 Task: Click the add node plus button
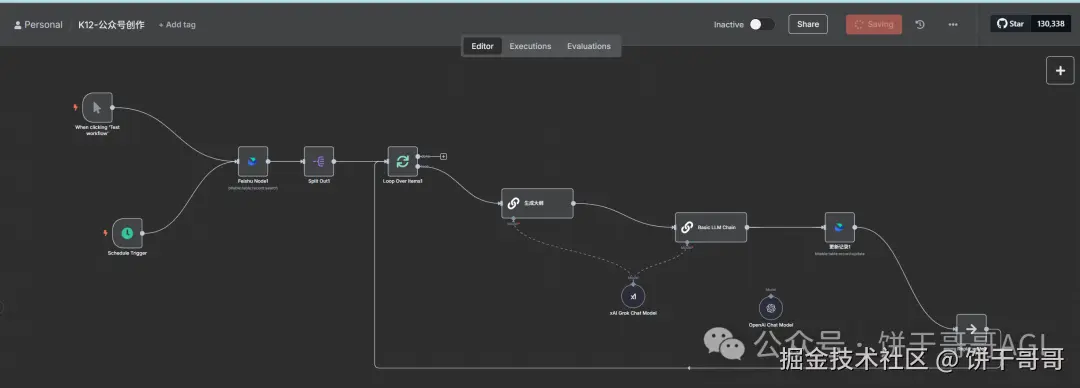click(1060, 70)
